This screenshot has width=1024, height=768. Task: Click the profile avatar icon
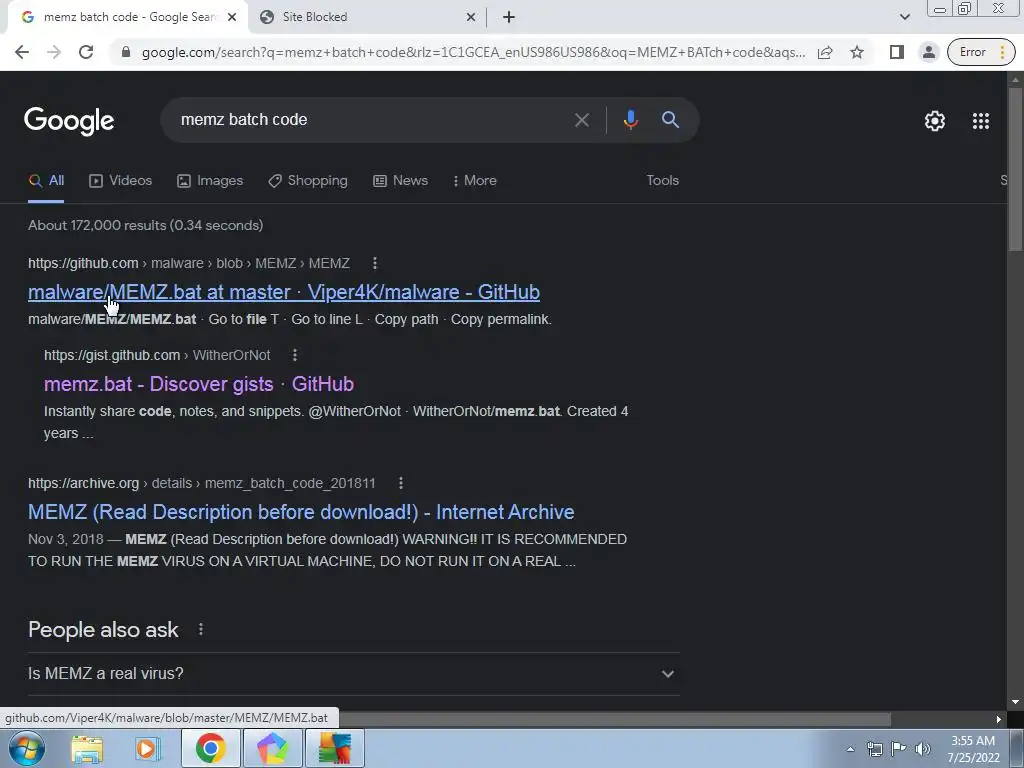click(928, 52)
